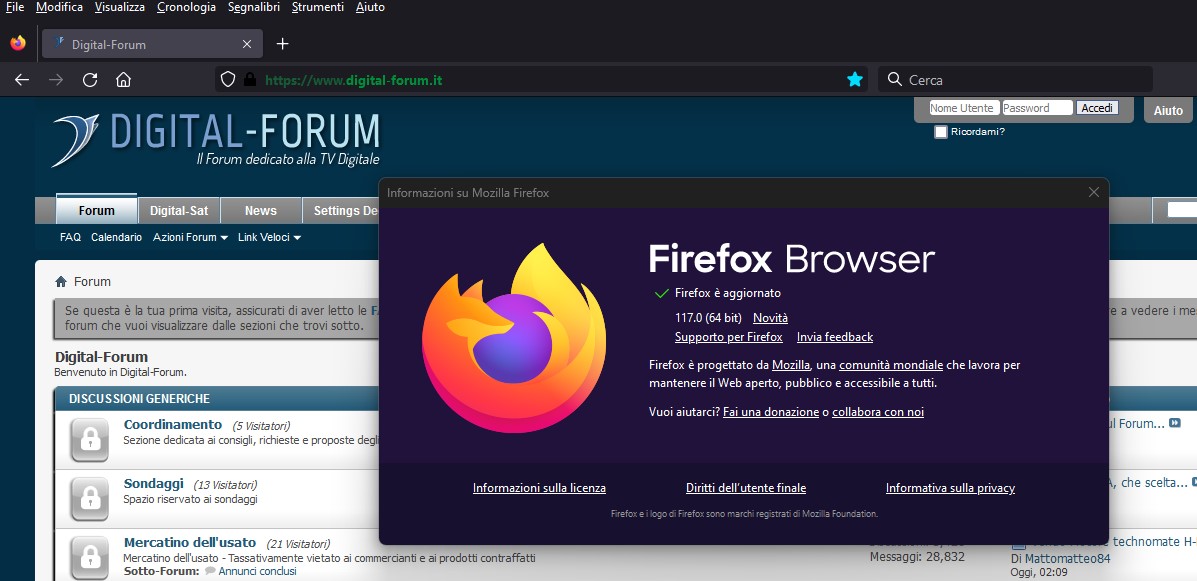This screenshot has height=581, width=1197.
Task: Close the Informazioni su Mozilla Firefox dialog
Action: [x=1093, y=192]
